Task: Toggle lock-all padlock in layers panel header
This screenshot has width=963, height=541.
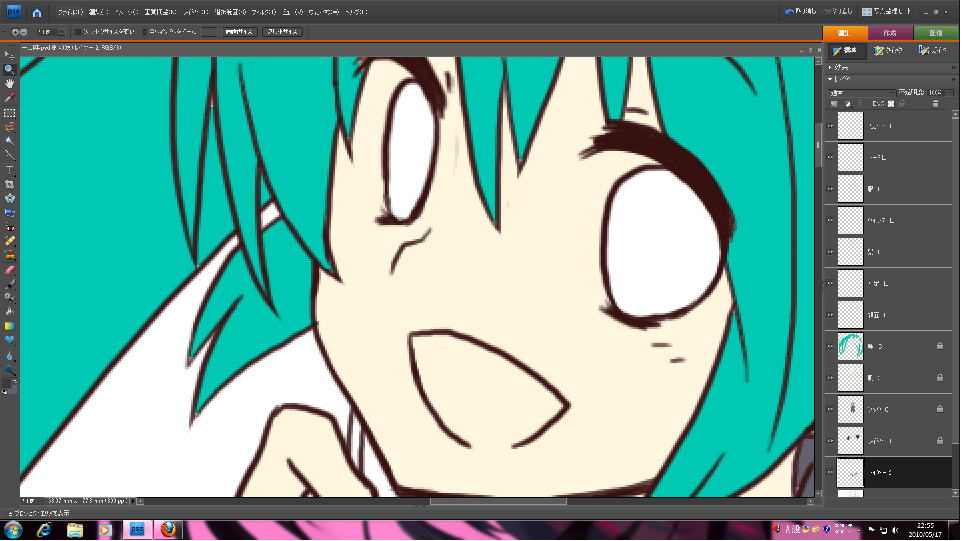Action: click(x=902, y=104)
